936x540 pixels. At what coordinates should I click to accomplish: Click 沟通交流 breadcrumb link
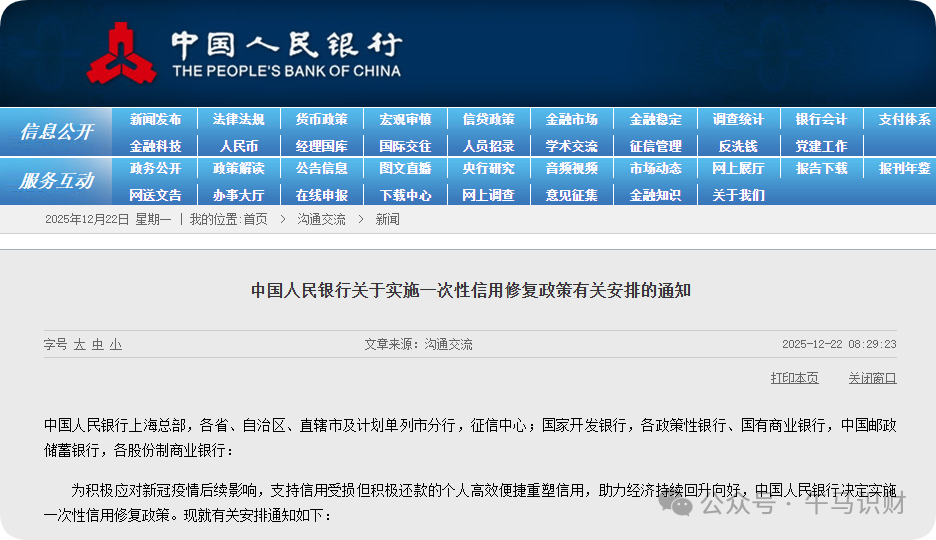[x=322, y=220]
